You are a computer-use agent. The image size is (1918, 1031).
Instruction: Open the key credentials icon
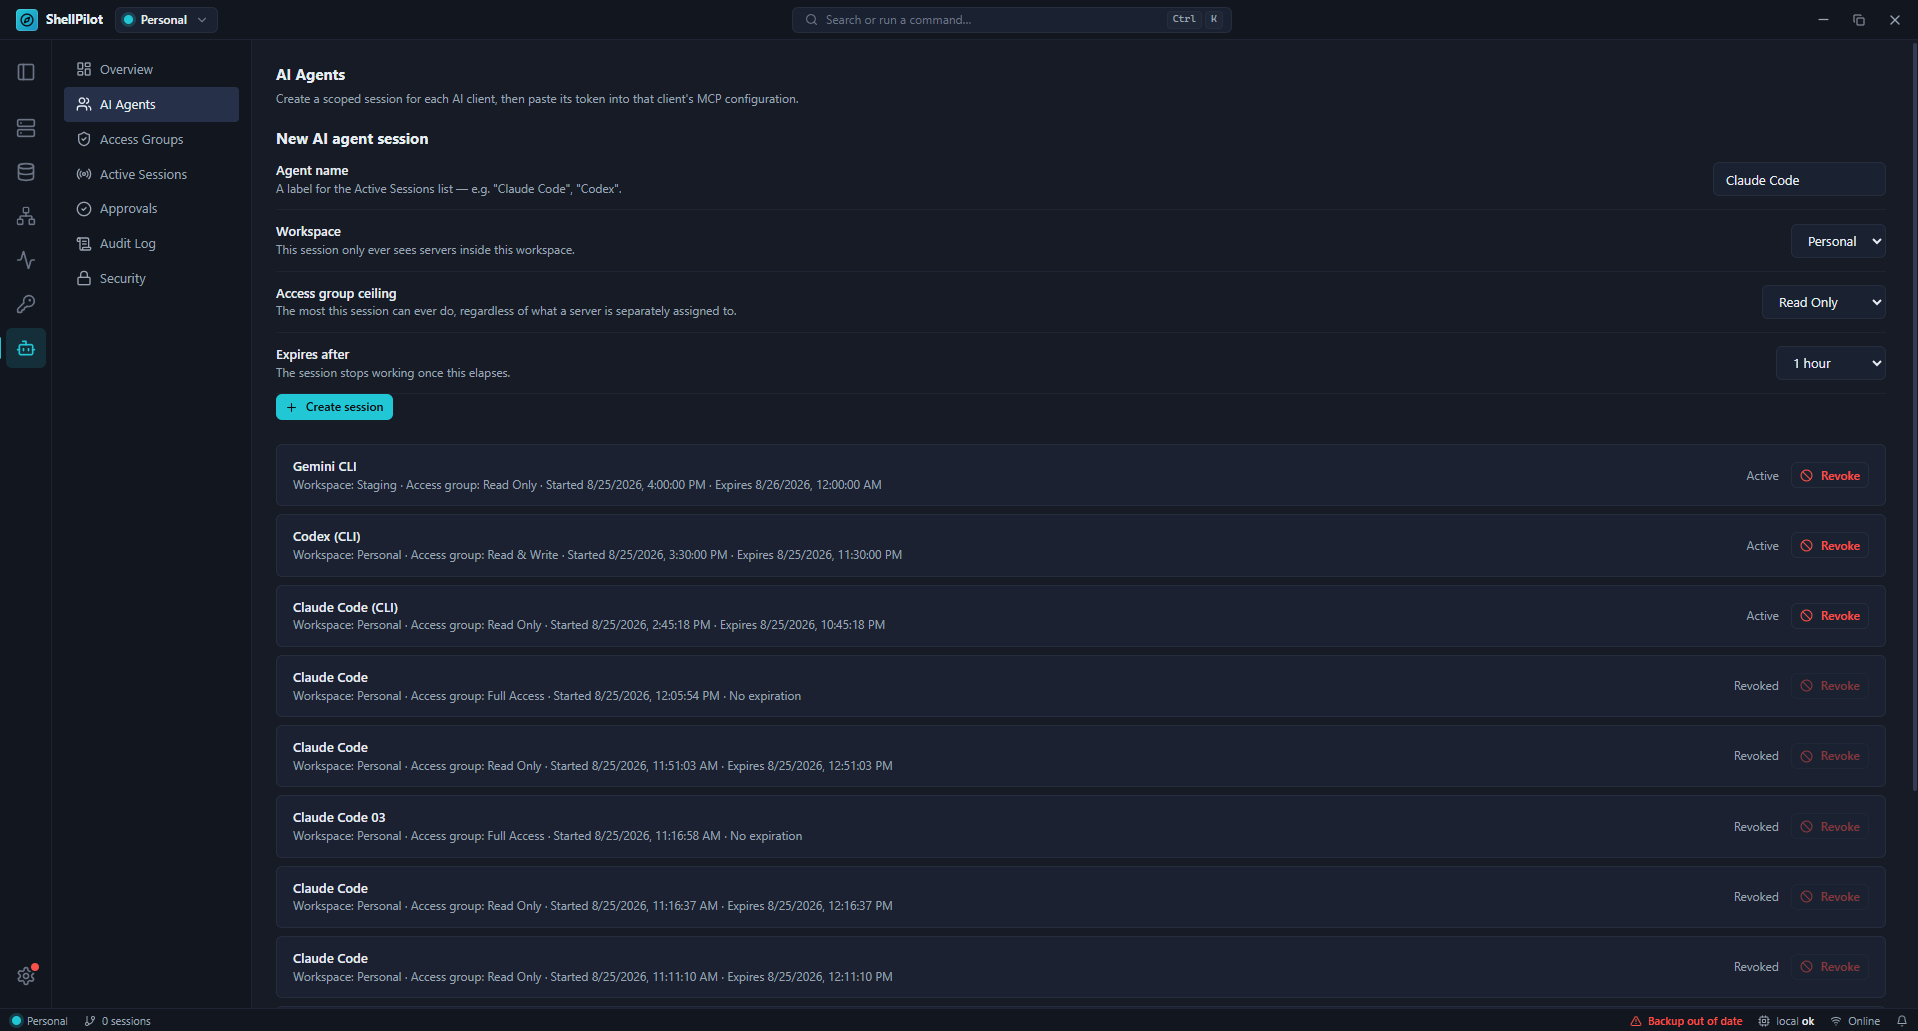[x=26, y=304]
